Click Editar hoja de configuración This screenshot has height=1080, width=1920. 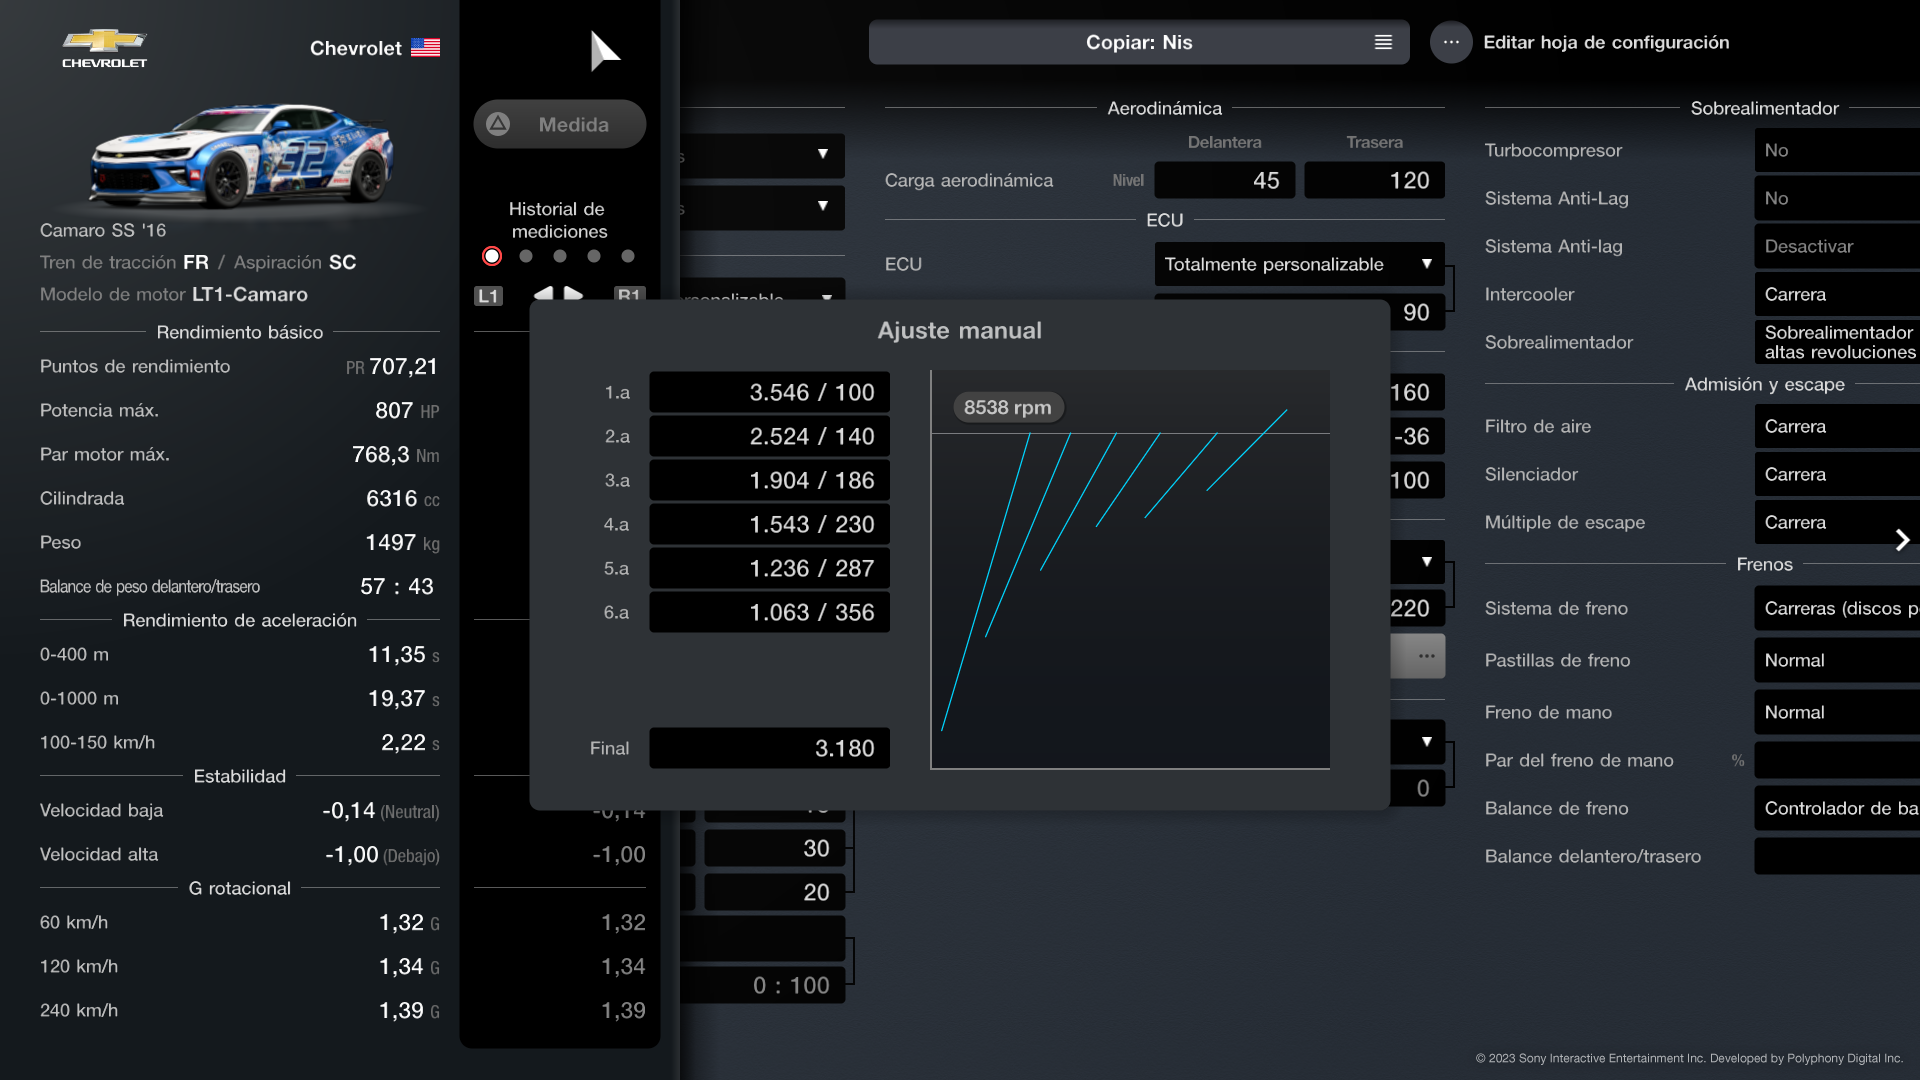pyautogui.click(x=1605, y=42)
